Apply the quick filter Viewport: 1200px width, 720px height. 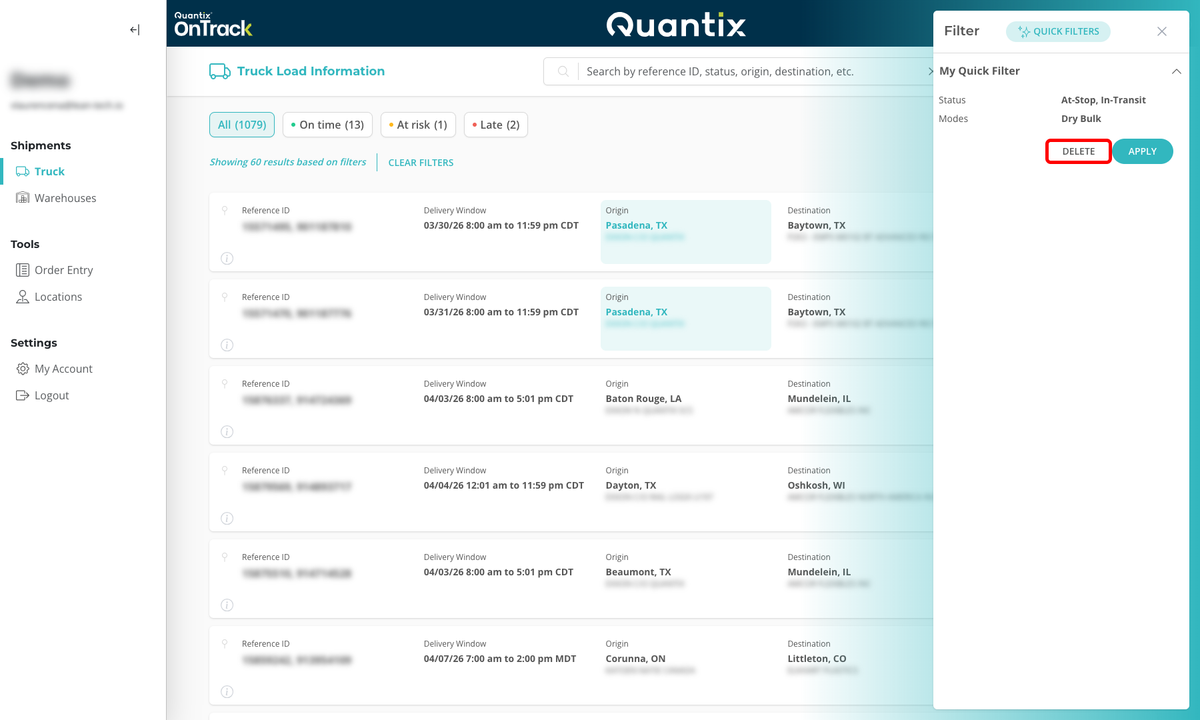[x=1142, y=151]
